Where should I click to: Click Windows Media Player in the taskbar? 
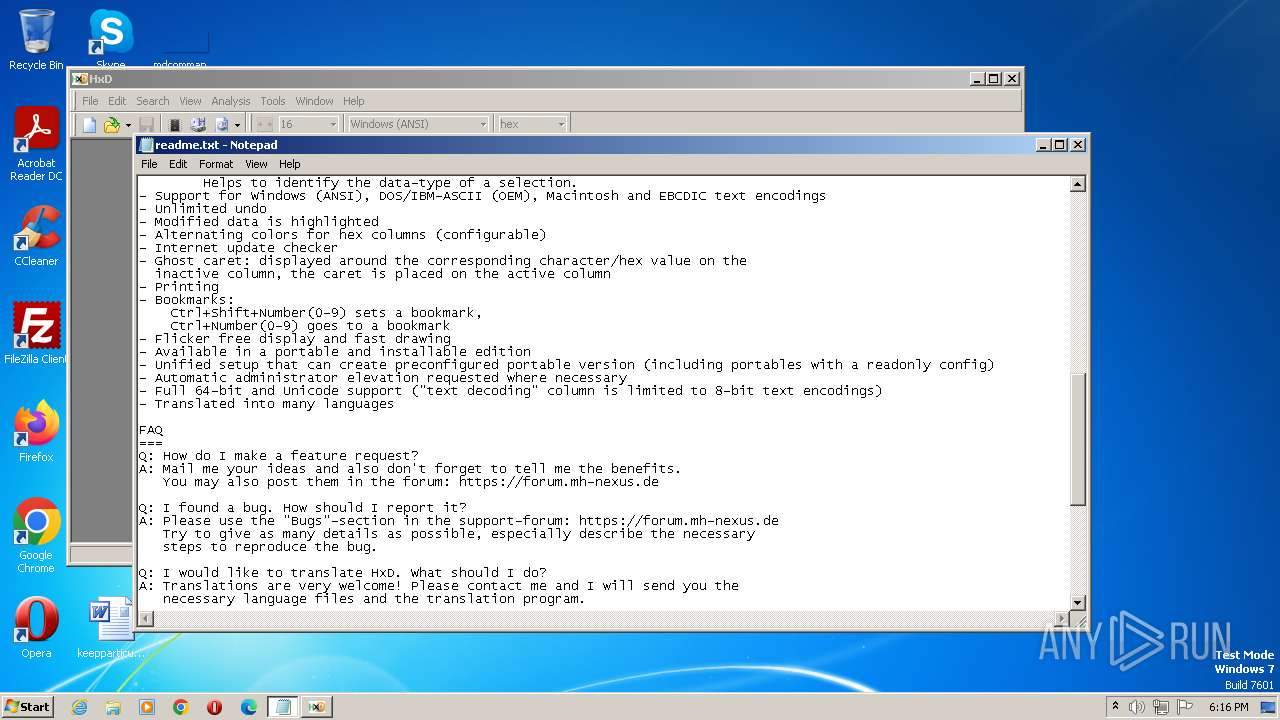147,707
